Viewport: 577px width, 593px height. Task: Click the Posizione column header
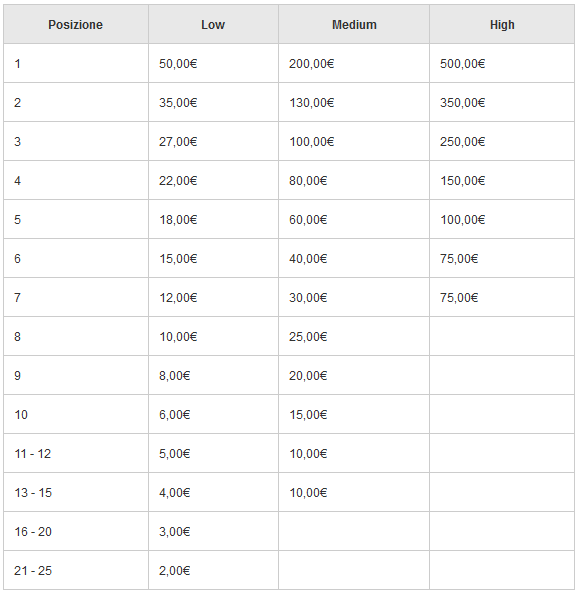pos(76,24)
